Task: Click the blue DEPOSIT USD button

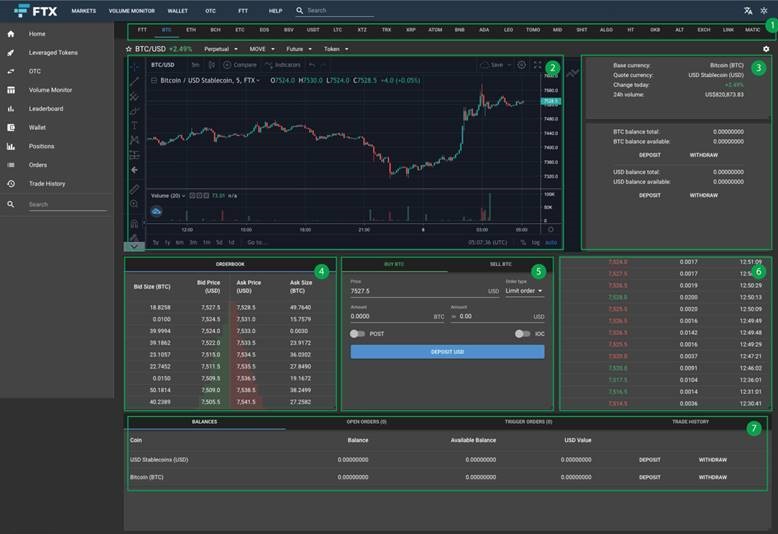Action: click(x=447, y=352)
